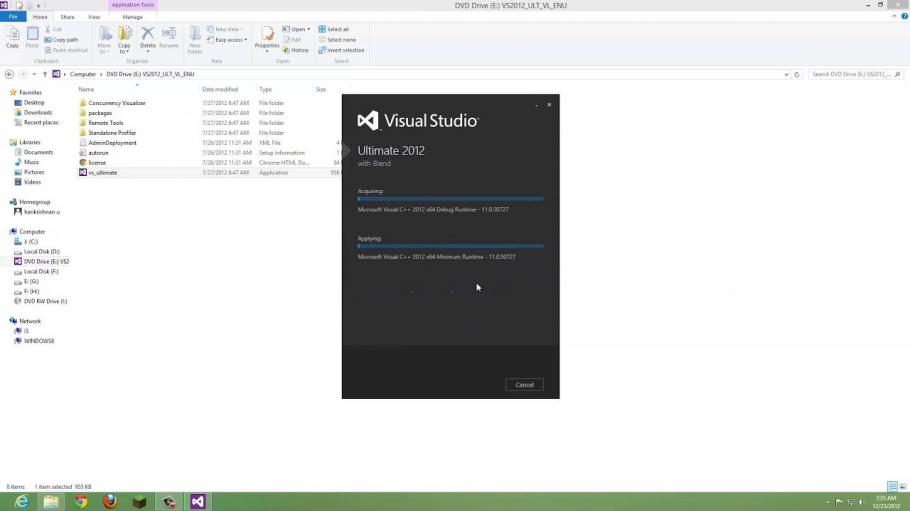Click the New folder icon
The height and width of the screenshot is (511, 910).
point(195,38)
